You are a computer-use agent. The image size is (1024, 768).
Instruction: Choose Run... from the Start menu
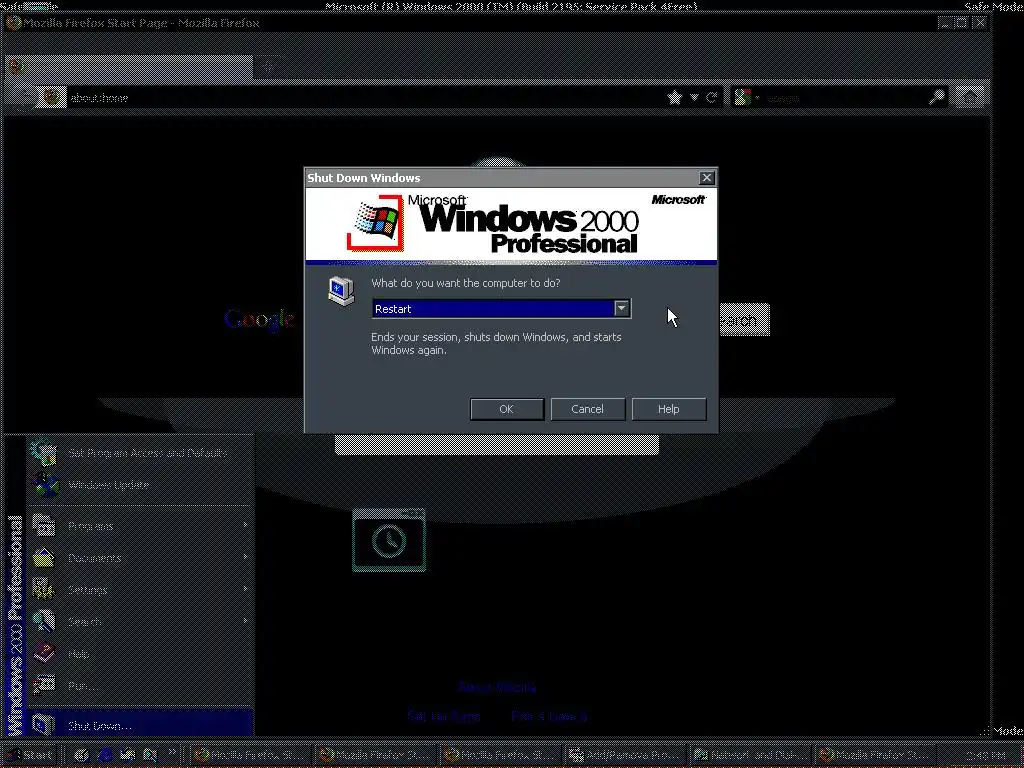(x=140, y=686)
